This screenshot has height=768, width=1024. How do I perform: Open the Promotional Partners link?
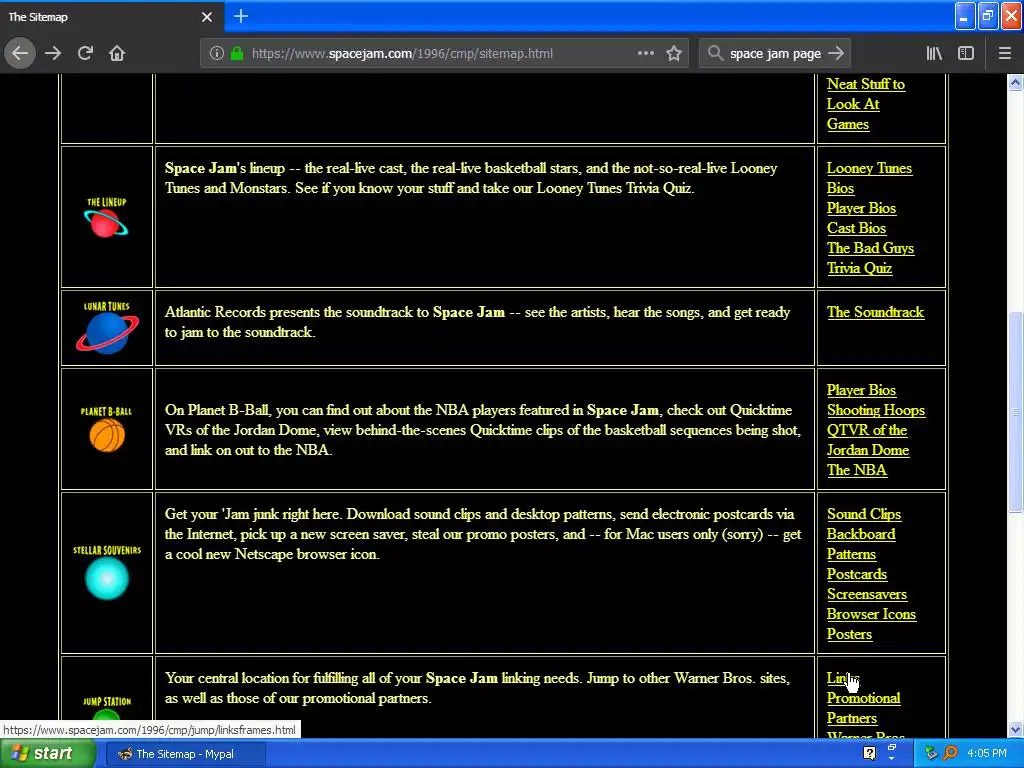click(x=863, y=708)
